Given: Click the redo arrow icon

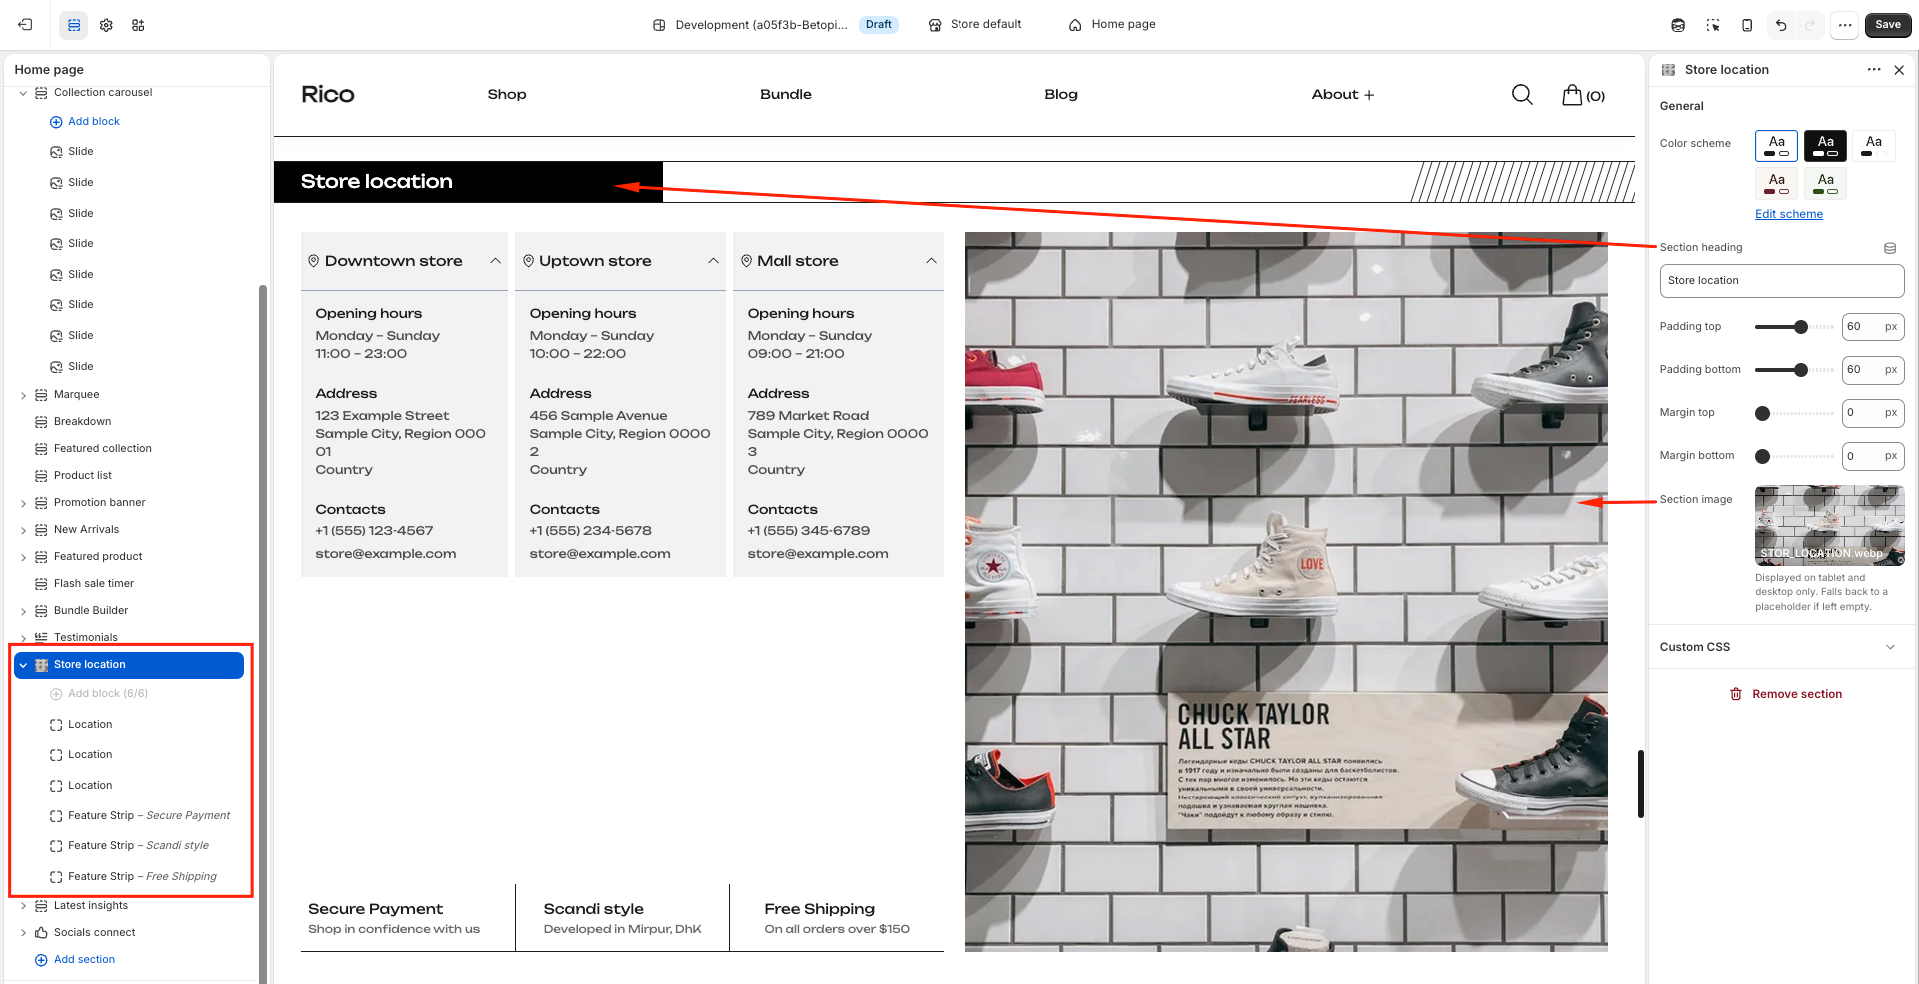Looking at the screenshot, I should click(x=1810, y=25).
